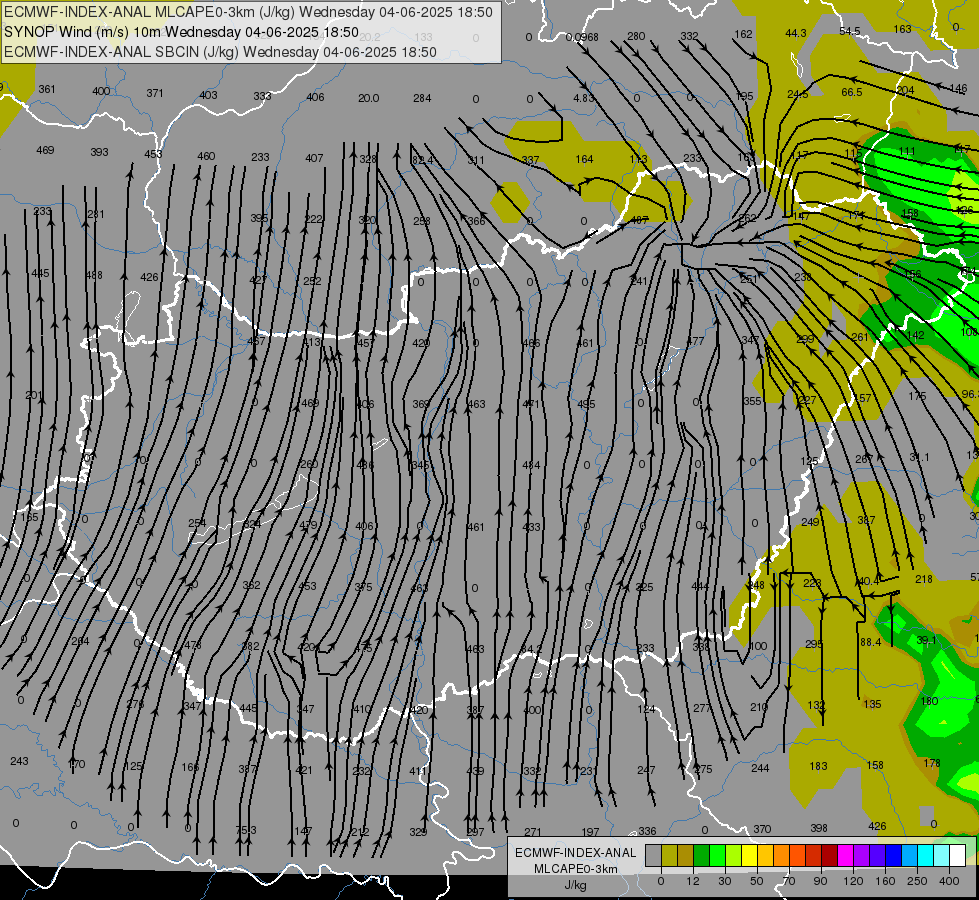Click the map value 488
The image size is (979, 900).
click(94, 275)
